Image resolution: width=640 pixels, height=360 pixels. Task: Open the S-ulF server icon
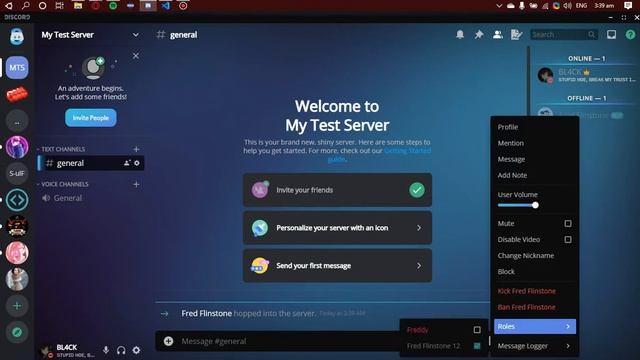coord(17,173)
